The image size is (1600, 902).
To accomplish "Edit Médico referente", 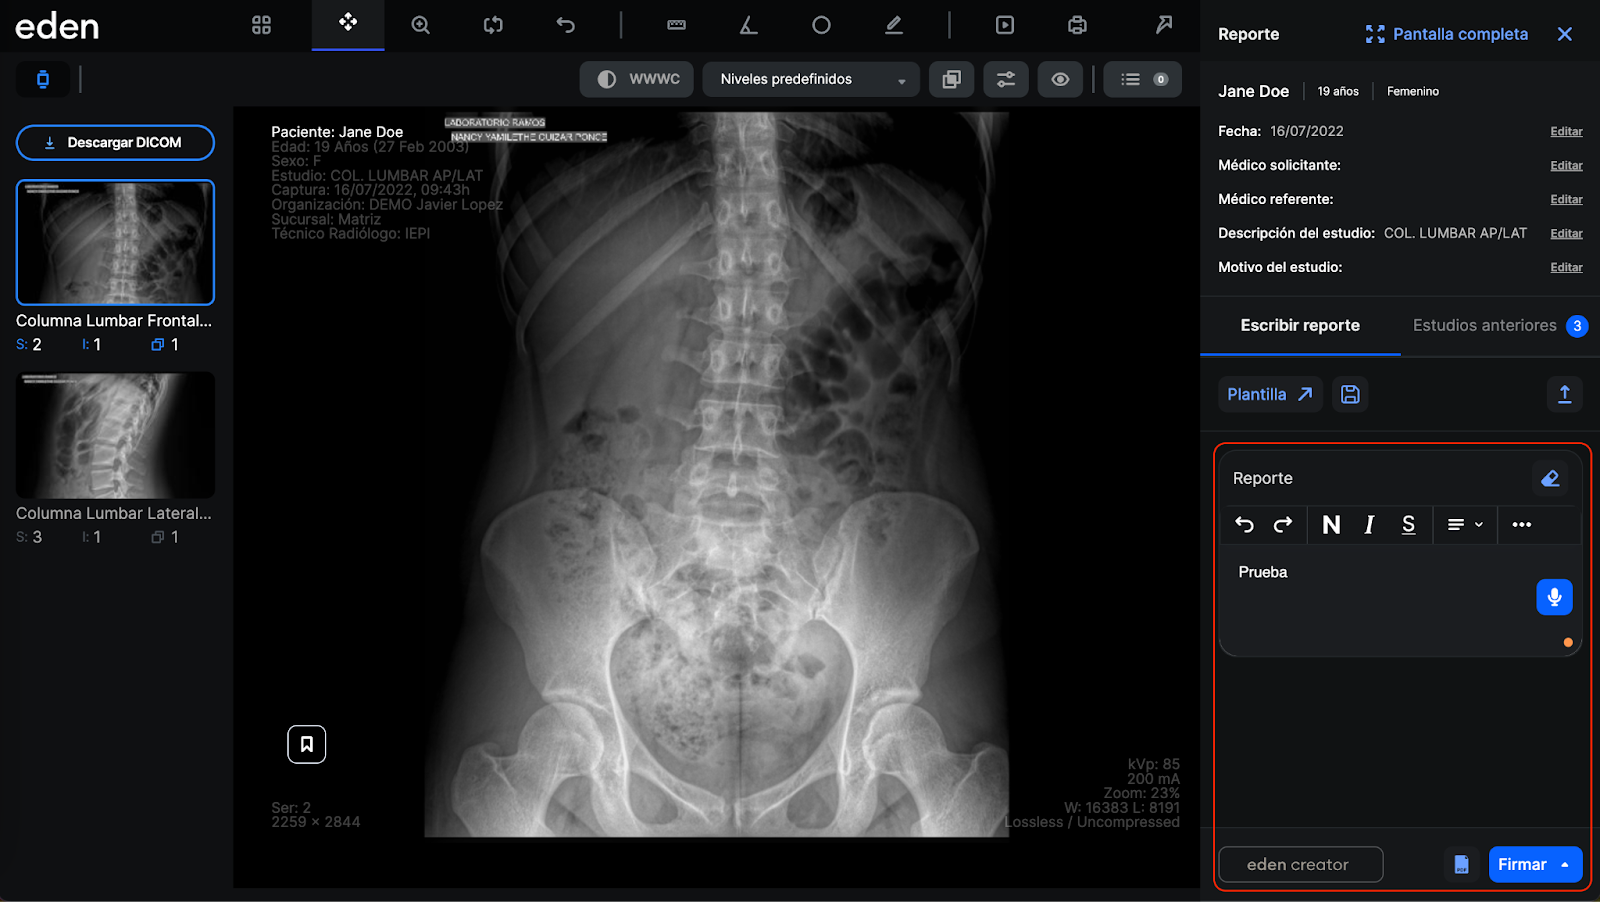I will [x=1566, y=199].
